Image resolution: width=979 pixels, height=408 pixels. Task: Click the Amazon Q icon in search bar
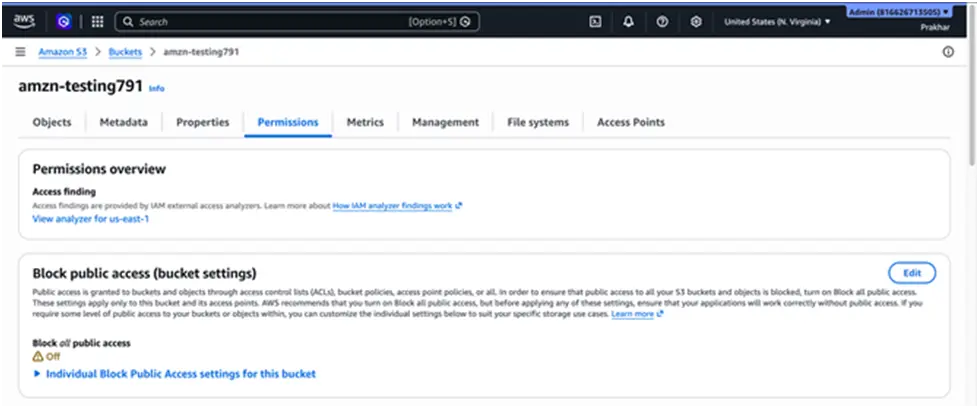465,22
